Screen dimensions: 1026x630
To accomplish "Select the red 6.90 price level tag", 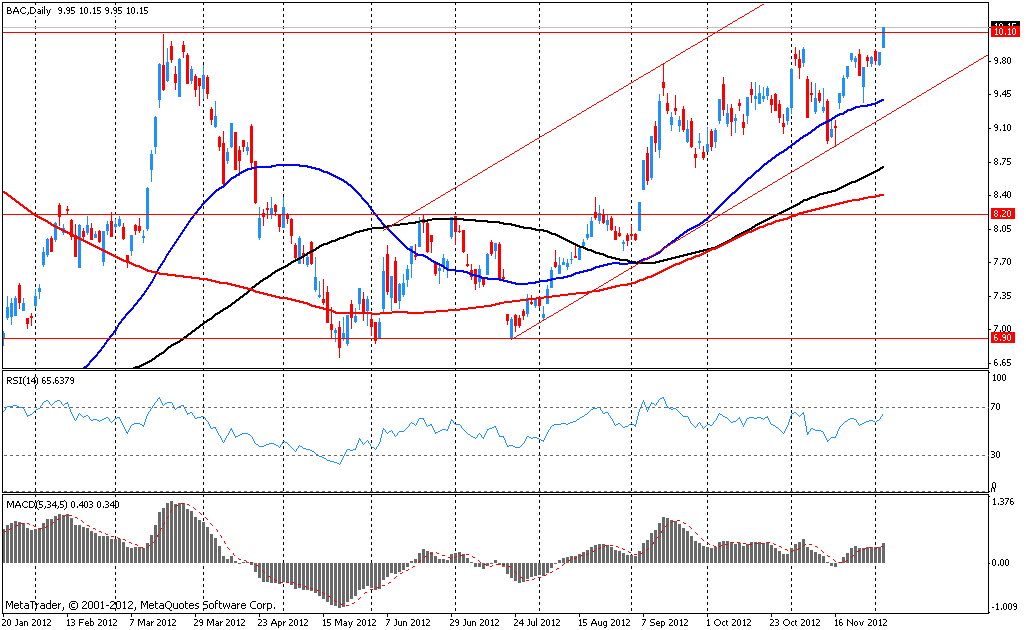I will [1002, 338].
